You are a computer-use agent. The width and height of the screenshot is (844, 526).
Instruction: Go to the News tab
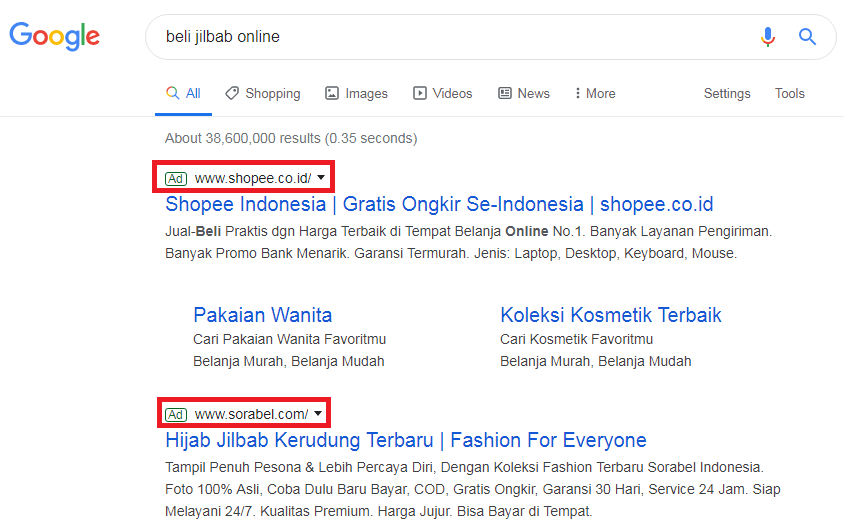524,93
